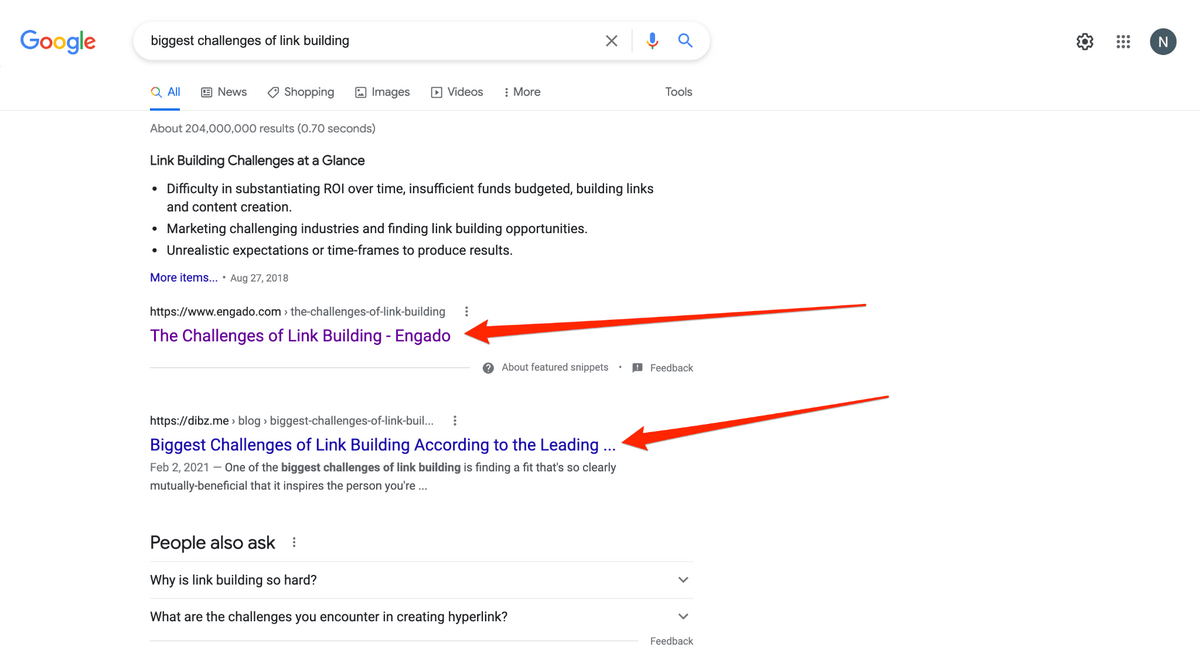Switch to the Images tab
1200x657 pixels.
[x=382, y=92]
